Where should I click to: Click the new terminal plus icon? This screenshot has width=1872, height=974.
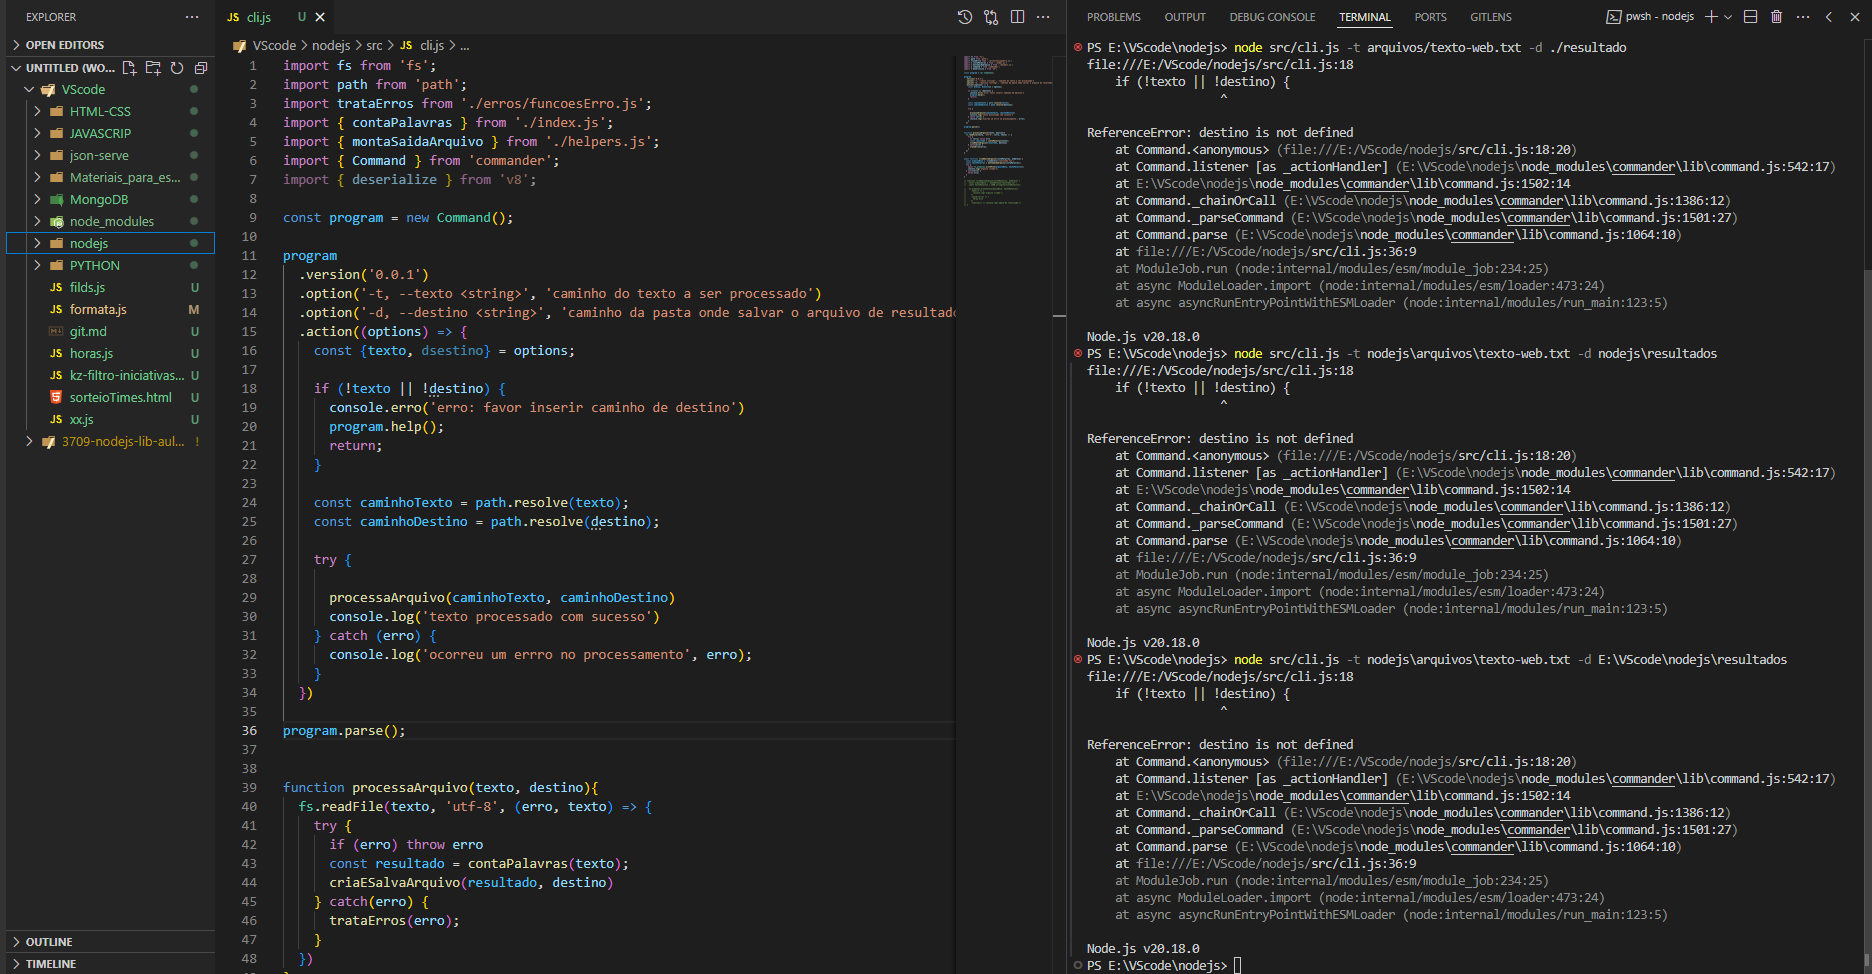point(1711,17)
